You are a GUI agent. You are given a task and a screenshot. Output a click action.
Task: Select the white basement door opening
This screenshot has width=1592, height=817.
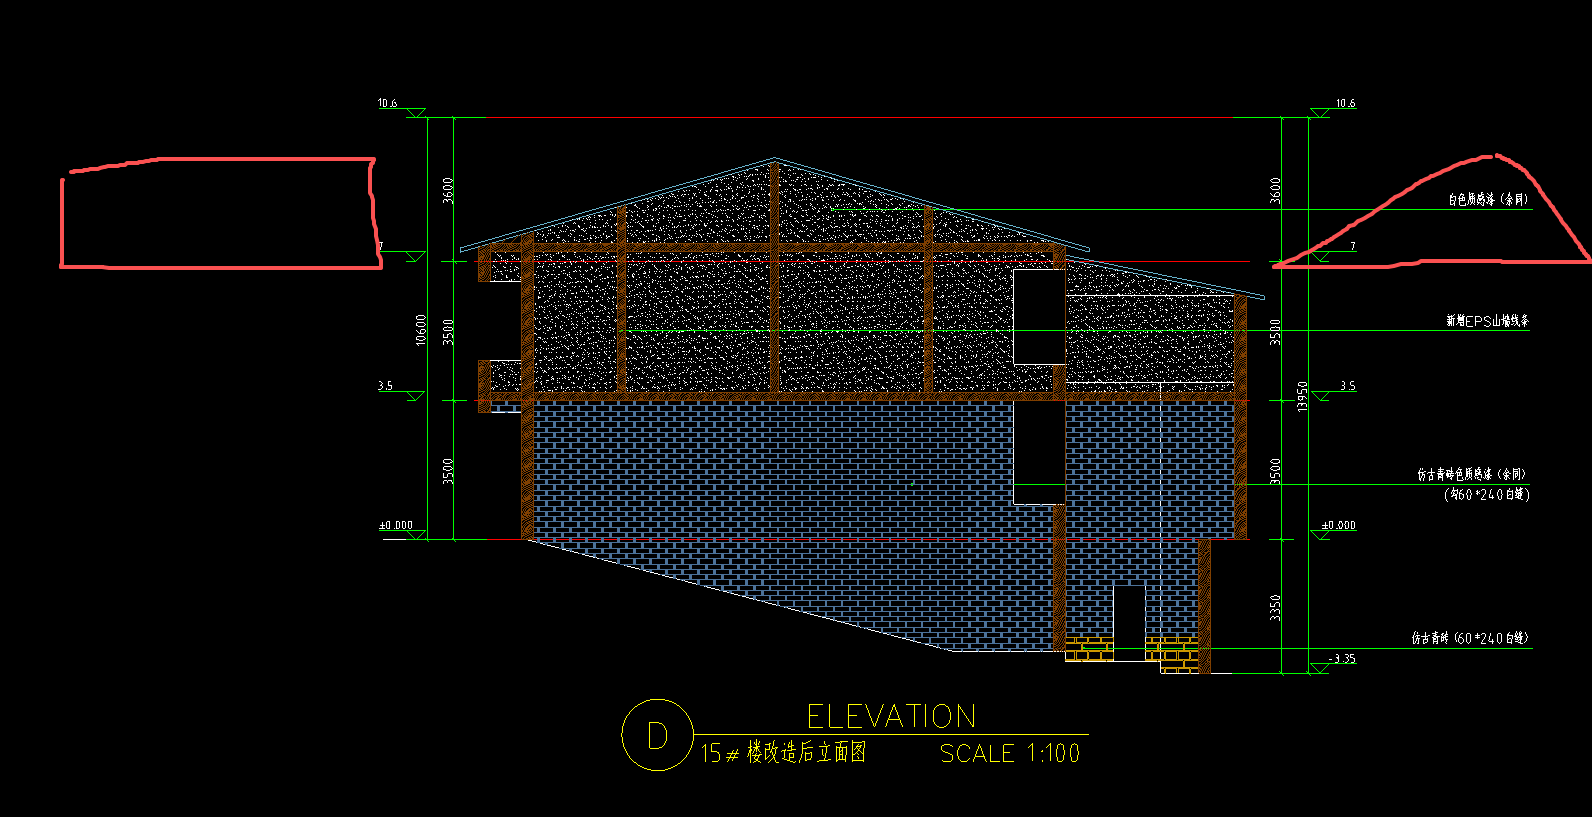pyautogui.click(x=1129, y=622)
